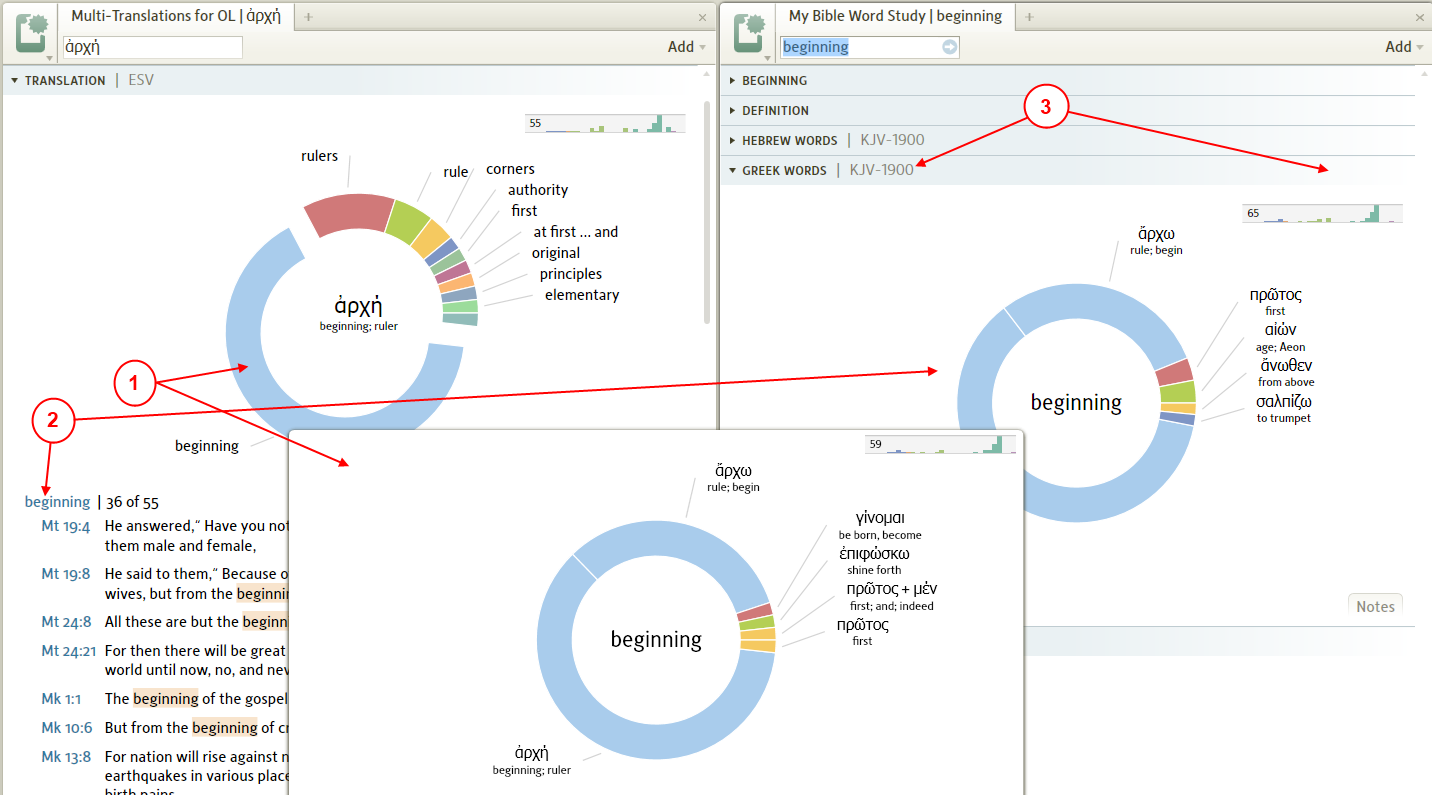1432x795 pixels.
Task: Click the principles label on the ἀρχή chart
Action: [x=571, y=274]
